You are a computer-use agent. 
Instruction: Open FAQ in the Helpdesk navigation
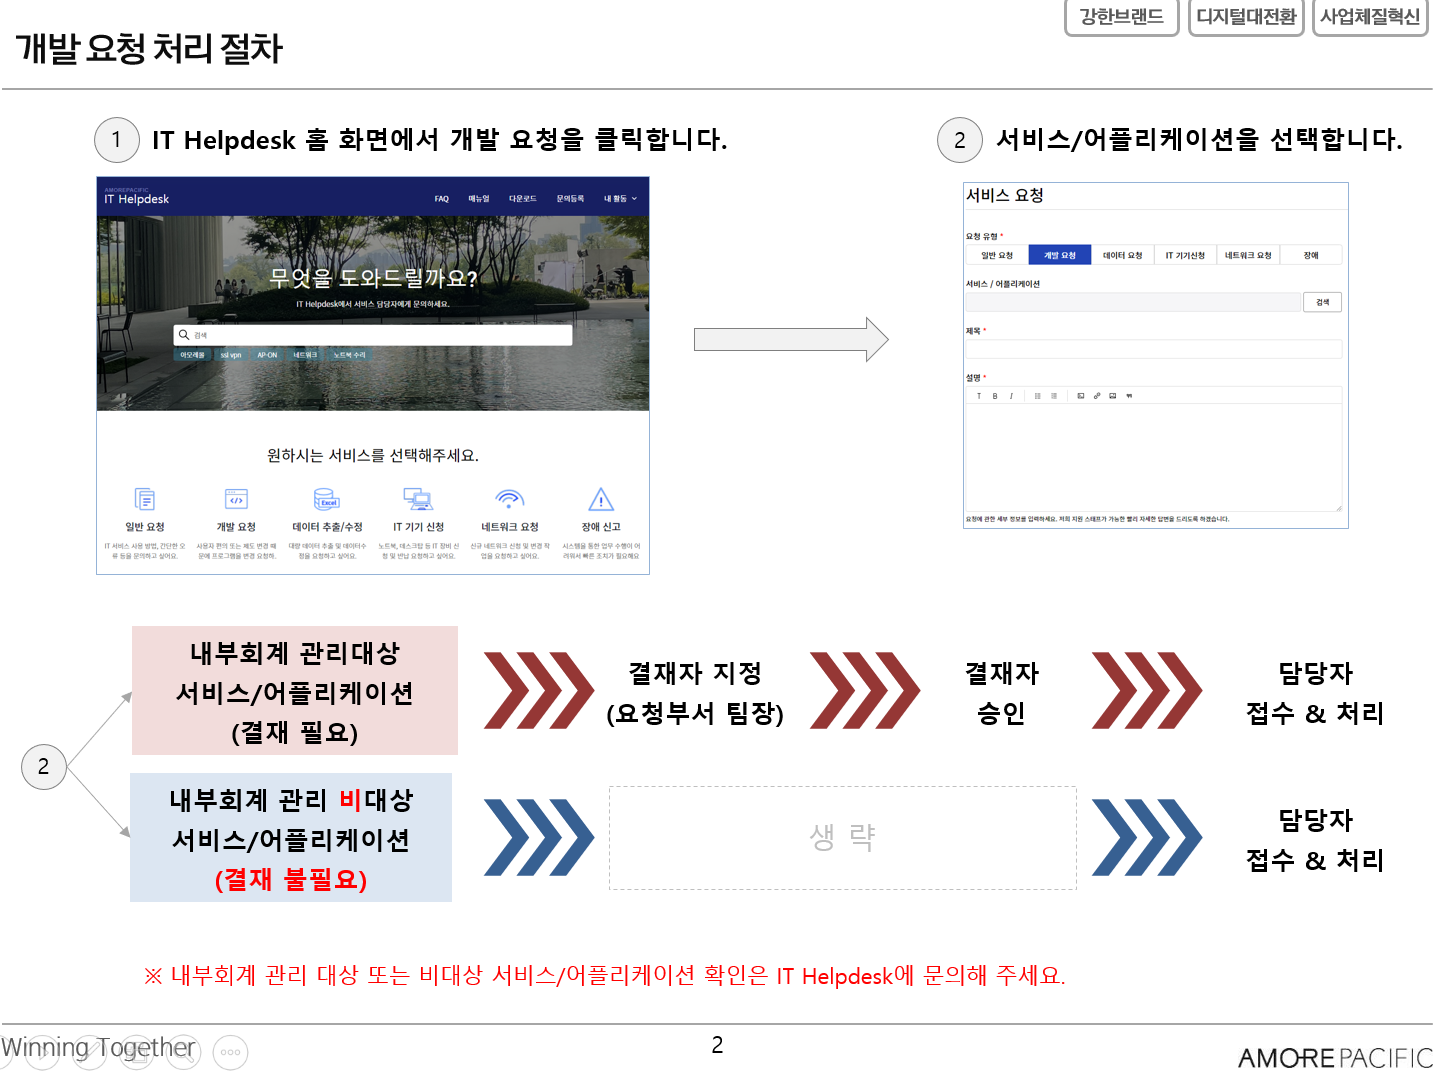[442, 199]
